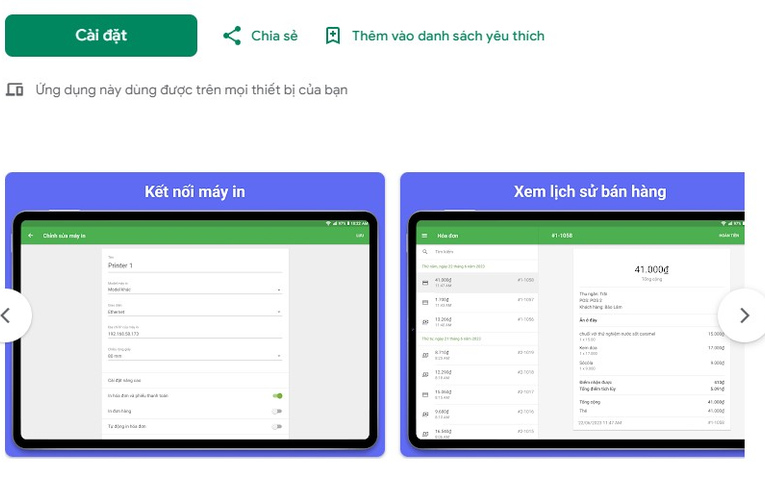Viewport: 765px width, 478px height.
Task: Enable the Tự động in hóa đơn switch
Action: coord(277,427)
